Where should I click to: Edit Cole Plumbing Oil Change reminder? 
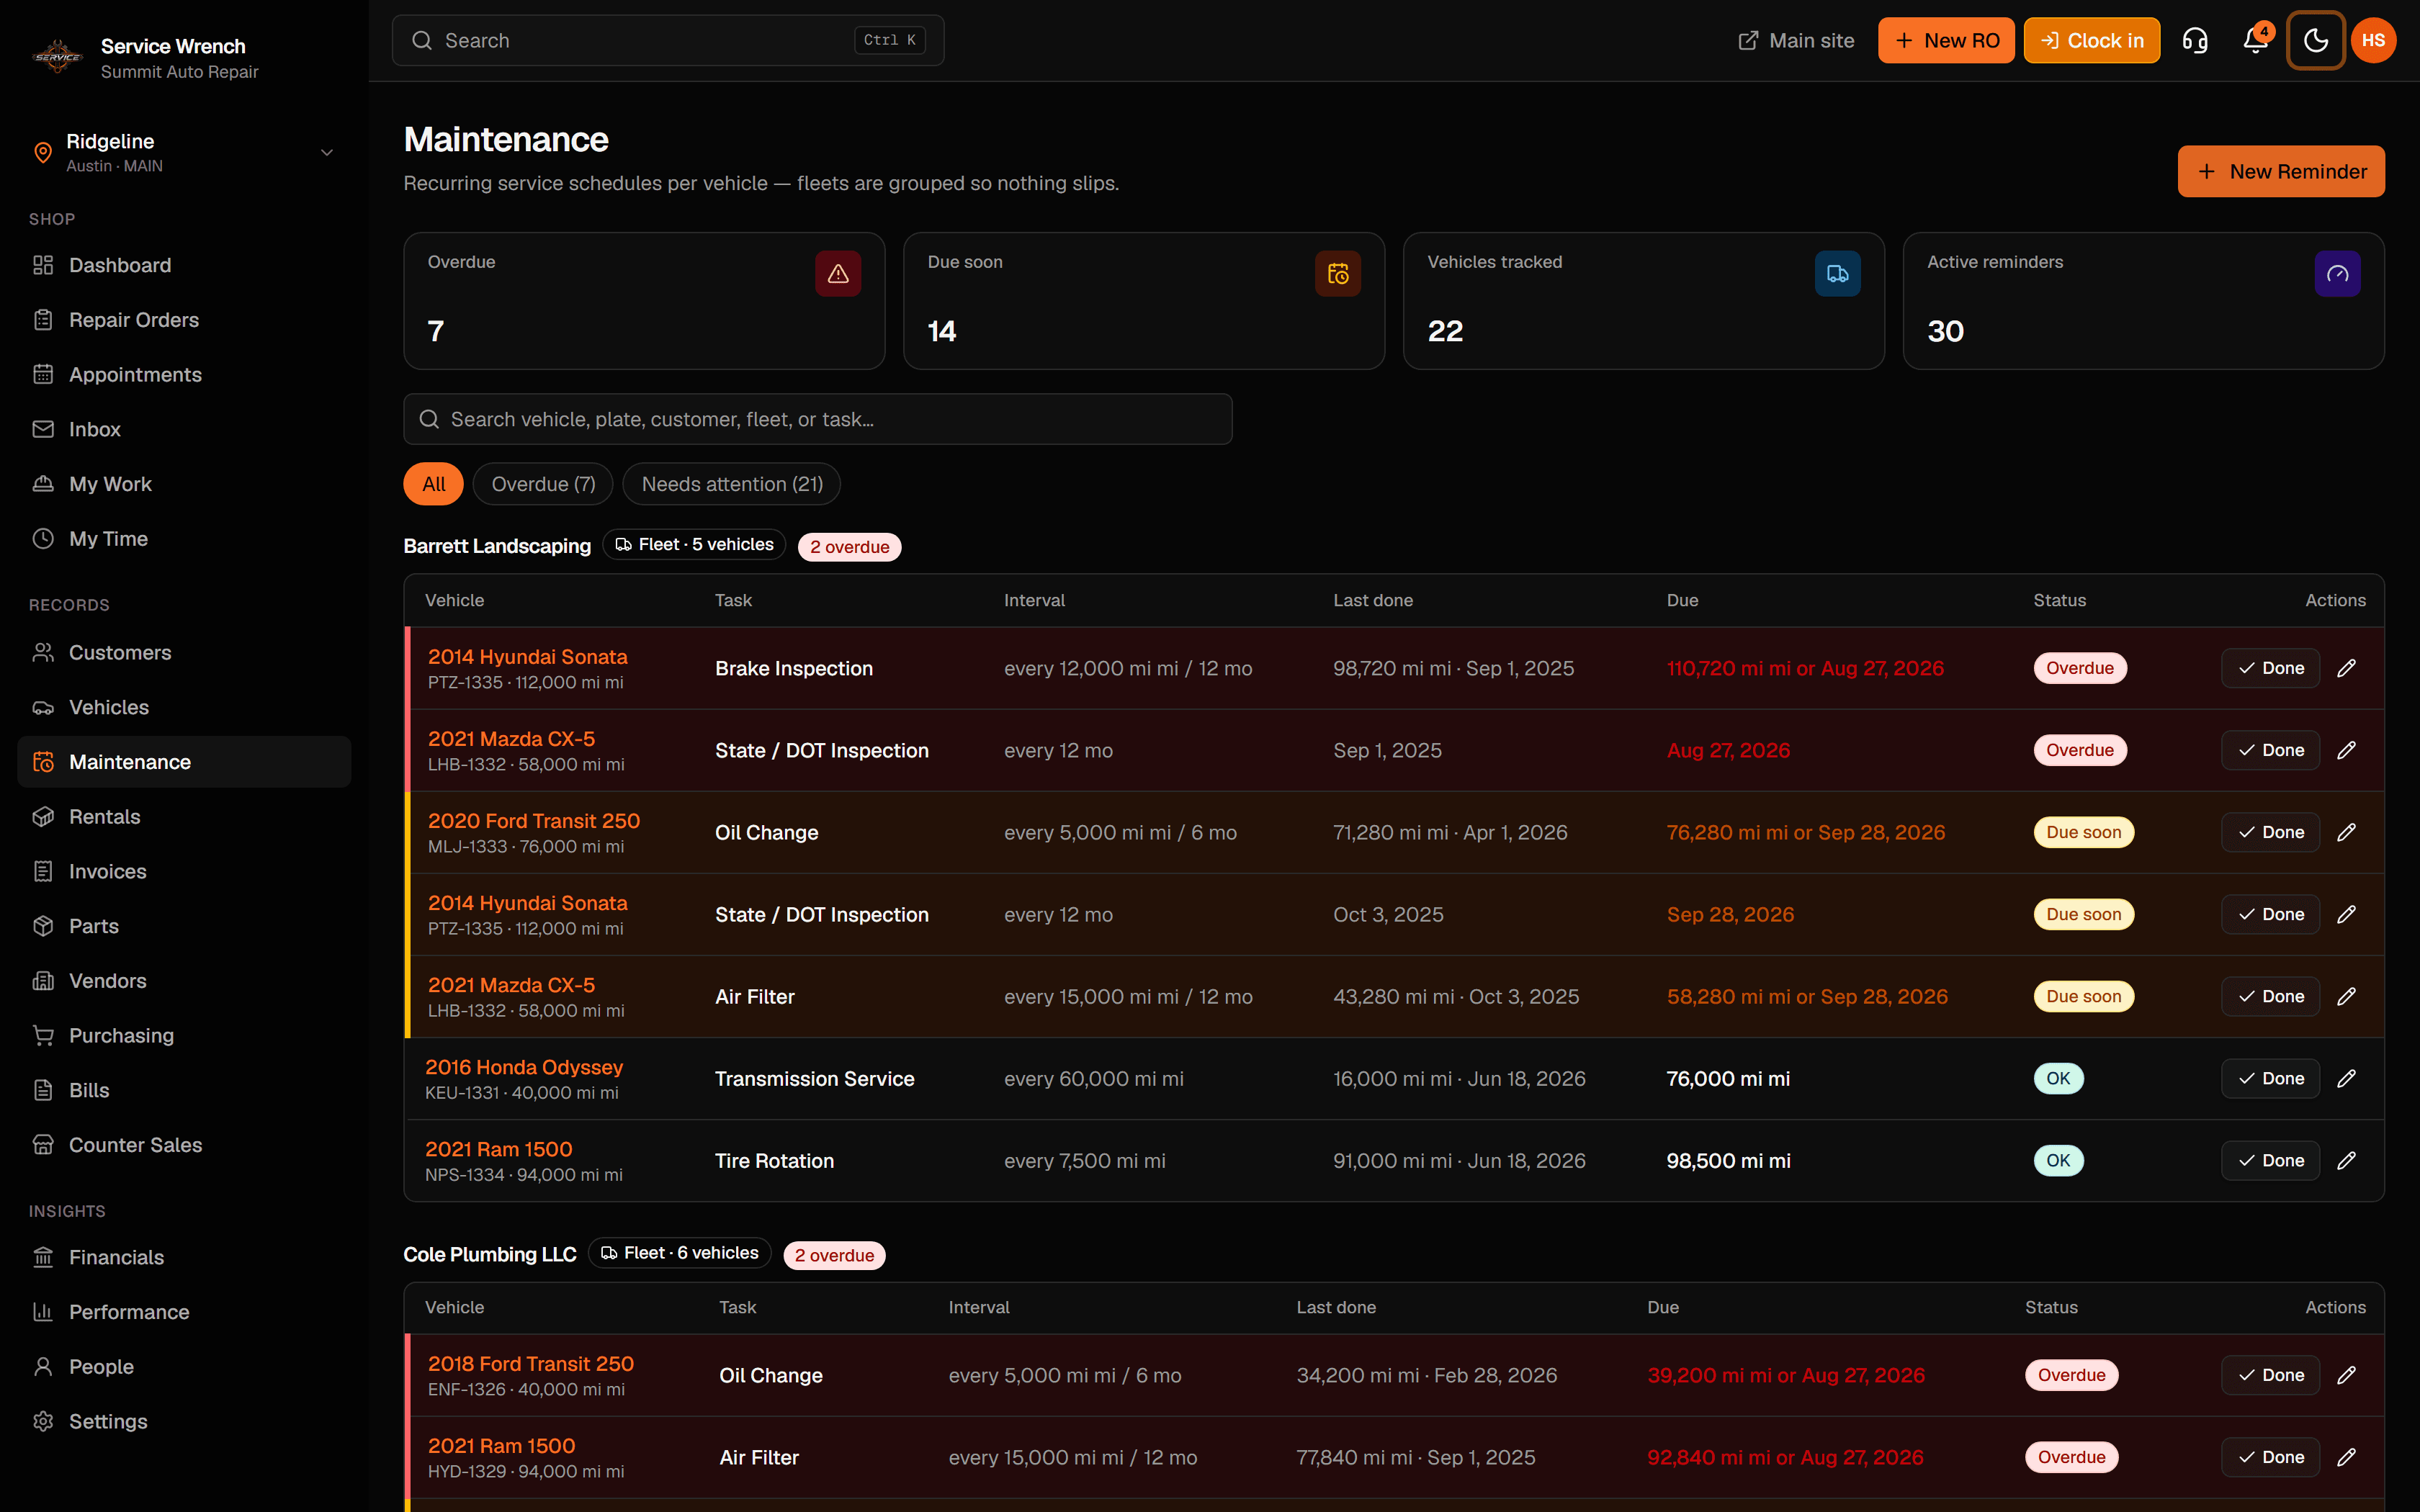pos(2346,1376)
